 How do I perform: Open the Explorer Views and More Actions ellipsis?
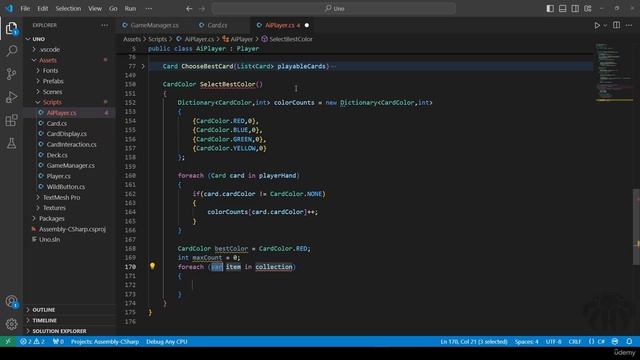(x=105, y=25)
